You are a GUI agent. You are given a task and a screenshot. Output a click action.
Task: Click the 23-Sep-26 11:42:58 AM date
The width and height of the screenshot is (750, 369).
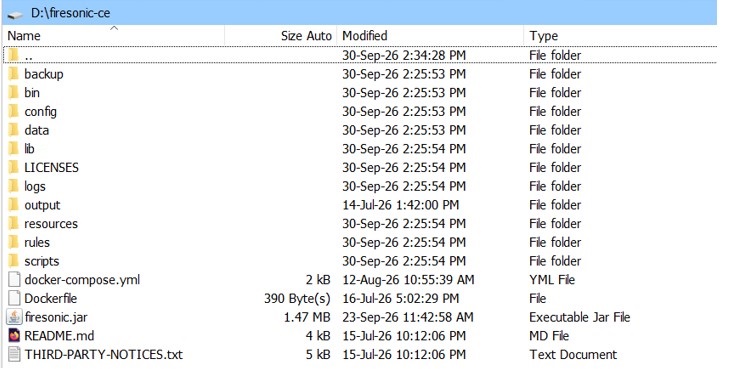pyautogui.click(x=408, y=316)
